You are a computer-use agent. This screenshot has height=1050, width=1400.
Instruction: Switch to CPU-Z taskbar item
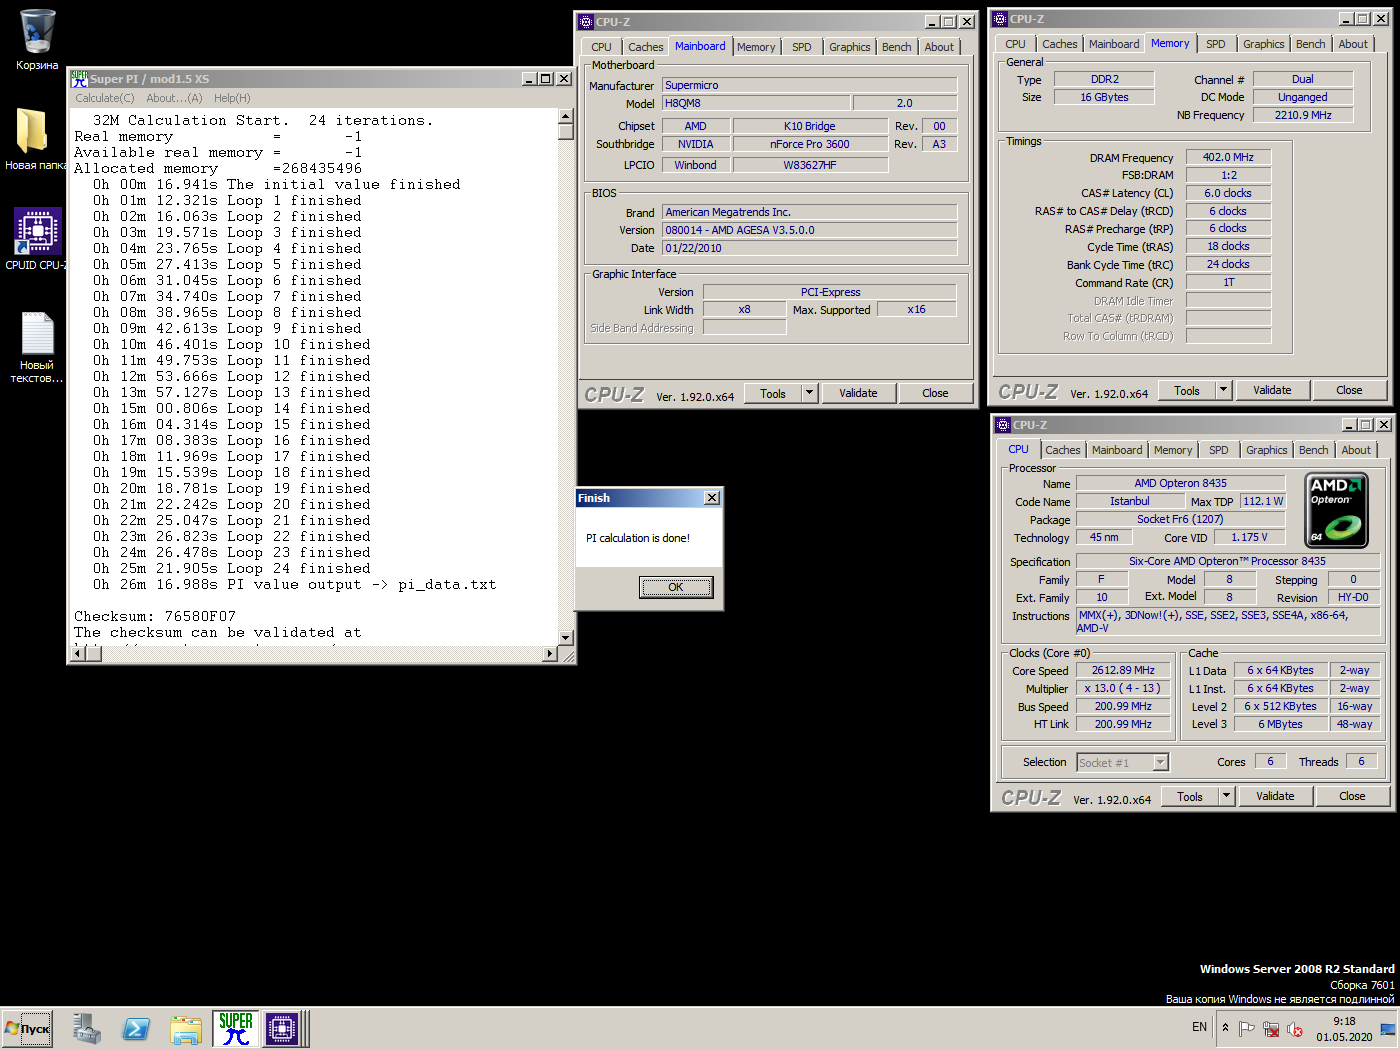pyautogui.click(x=282, y=1029)
